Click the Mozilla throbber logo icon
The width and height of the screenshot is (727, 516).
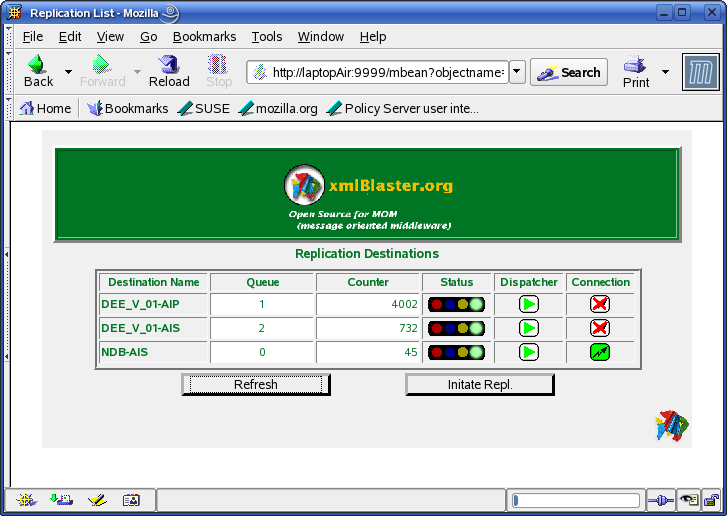[x=701, y=71]
